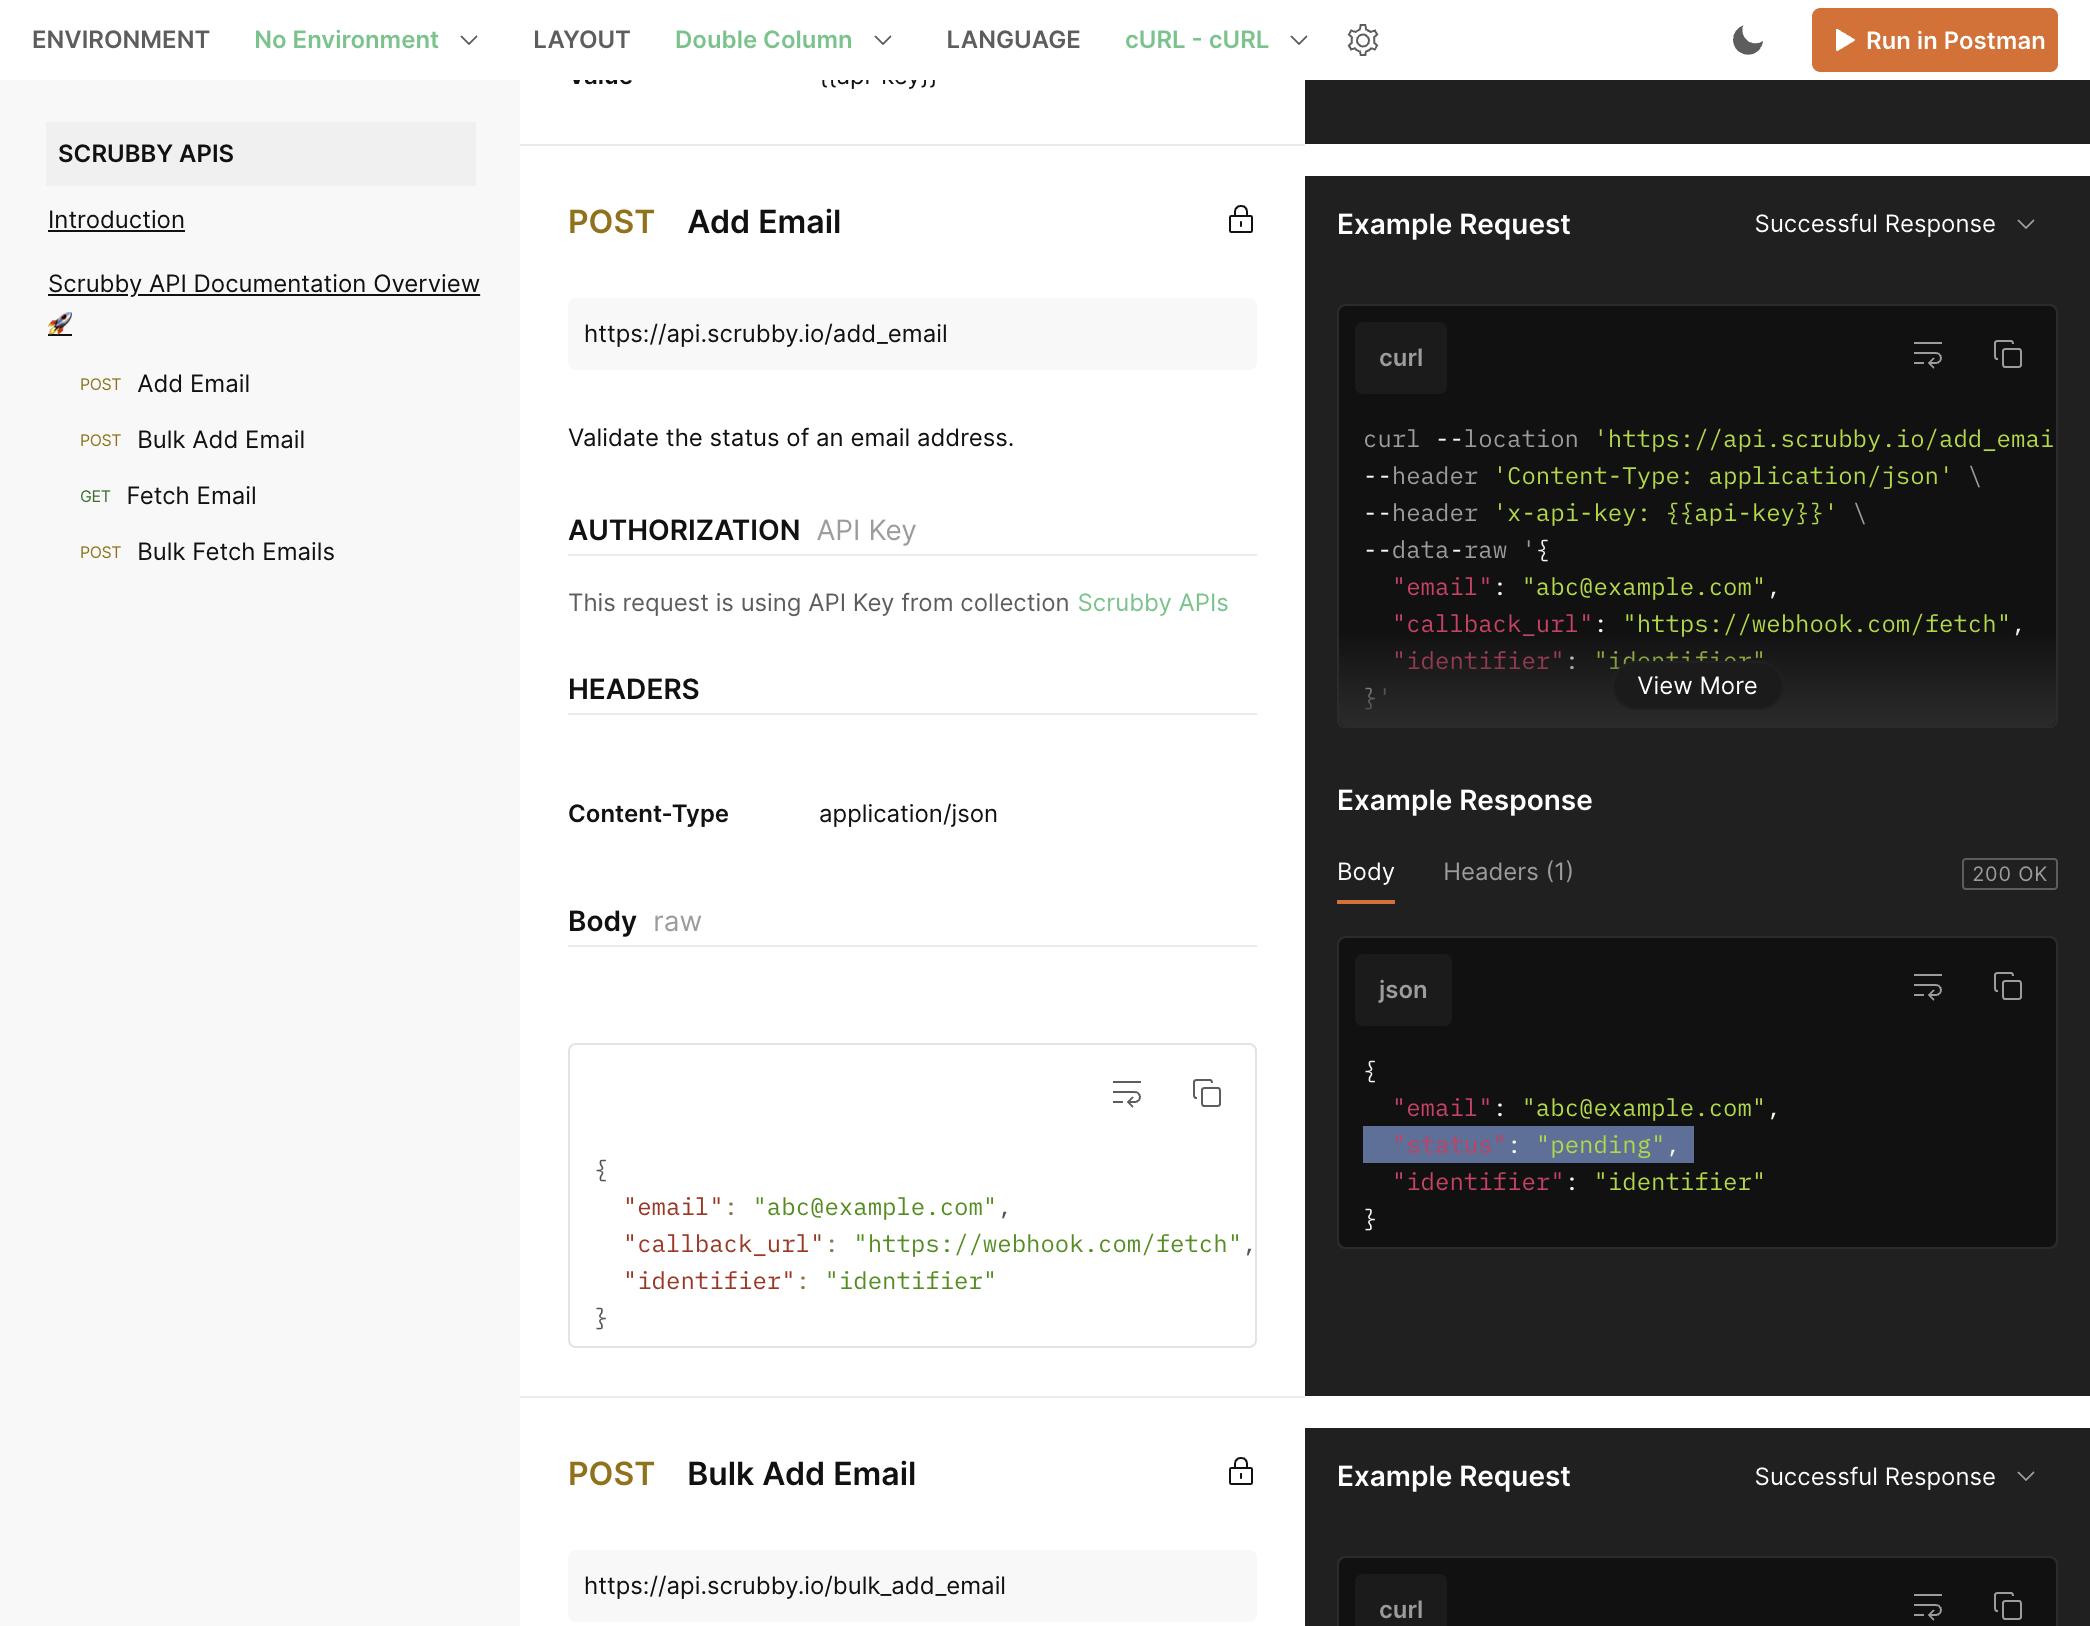Viewport: 2090px width, 1626px height.
Task: Click the highlighted "status": "pending" line
Action: [x=1528, y=1145]
